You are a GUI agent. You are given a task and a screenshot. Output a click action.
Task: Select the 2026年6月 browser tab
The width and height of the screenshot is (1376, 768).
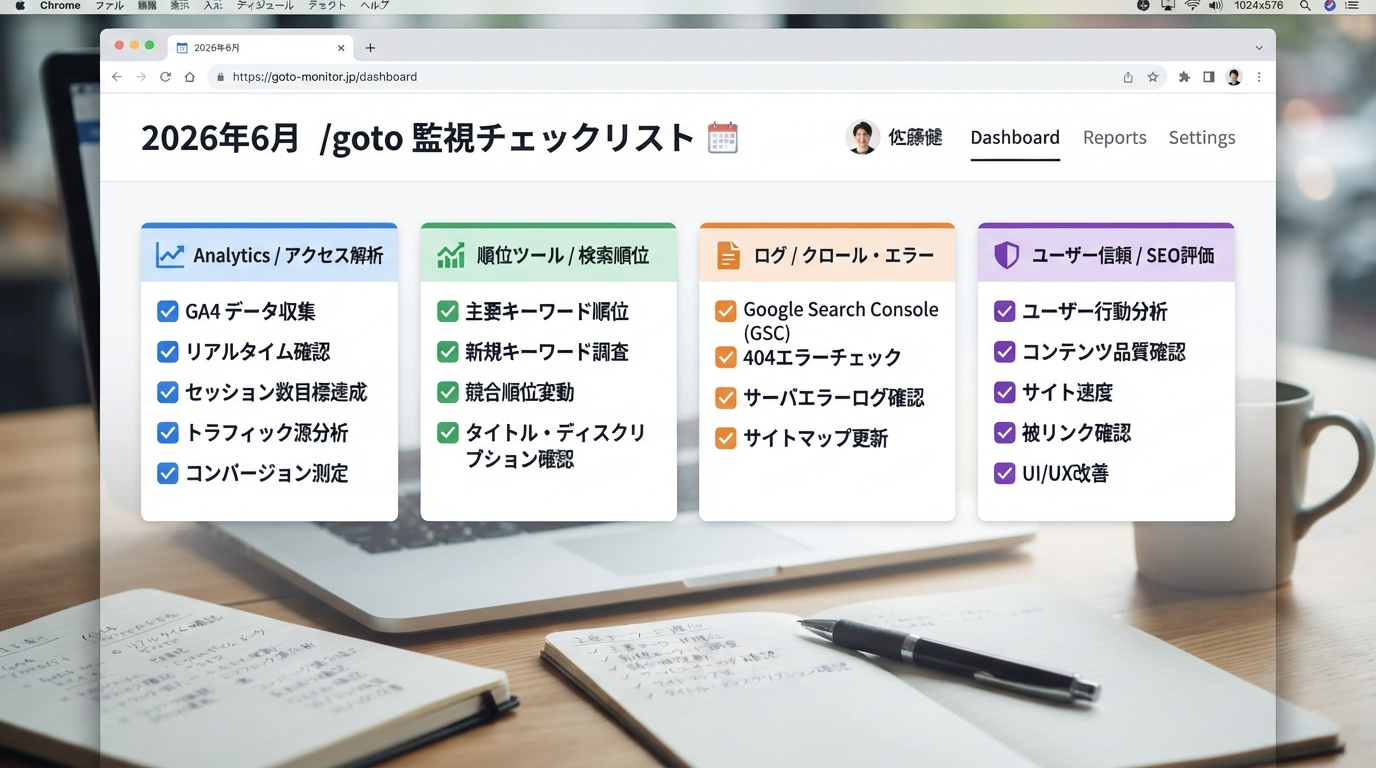pos(260,48)
